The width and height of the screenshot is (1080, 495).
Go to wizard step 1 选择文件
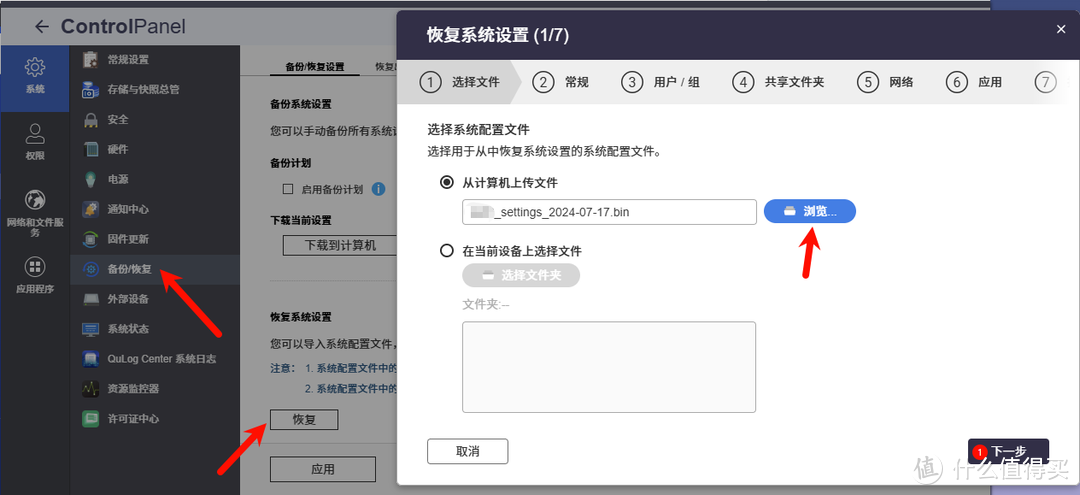click(459, 83)
